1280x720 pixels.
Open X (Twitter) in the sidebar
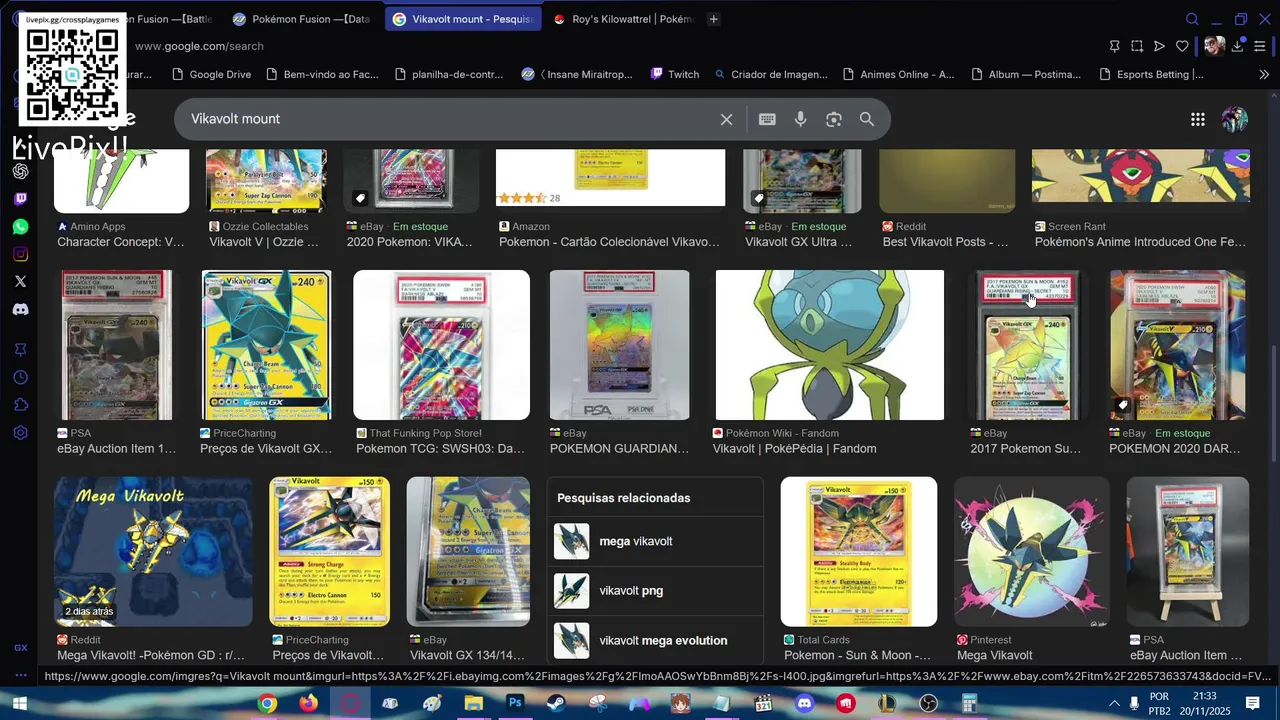[x=20, y=282]
